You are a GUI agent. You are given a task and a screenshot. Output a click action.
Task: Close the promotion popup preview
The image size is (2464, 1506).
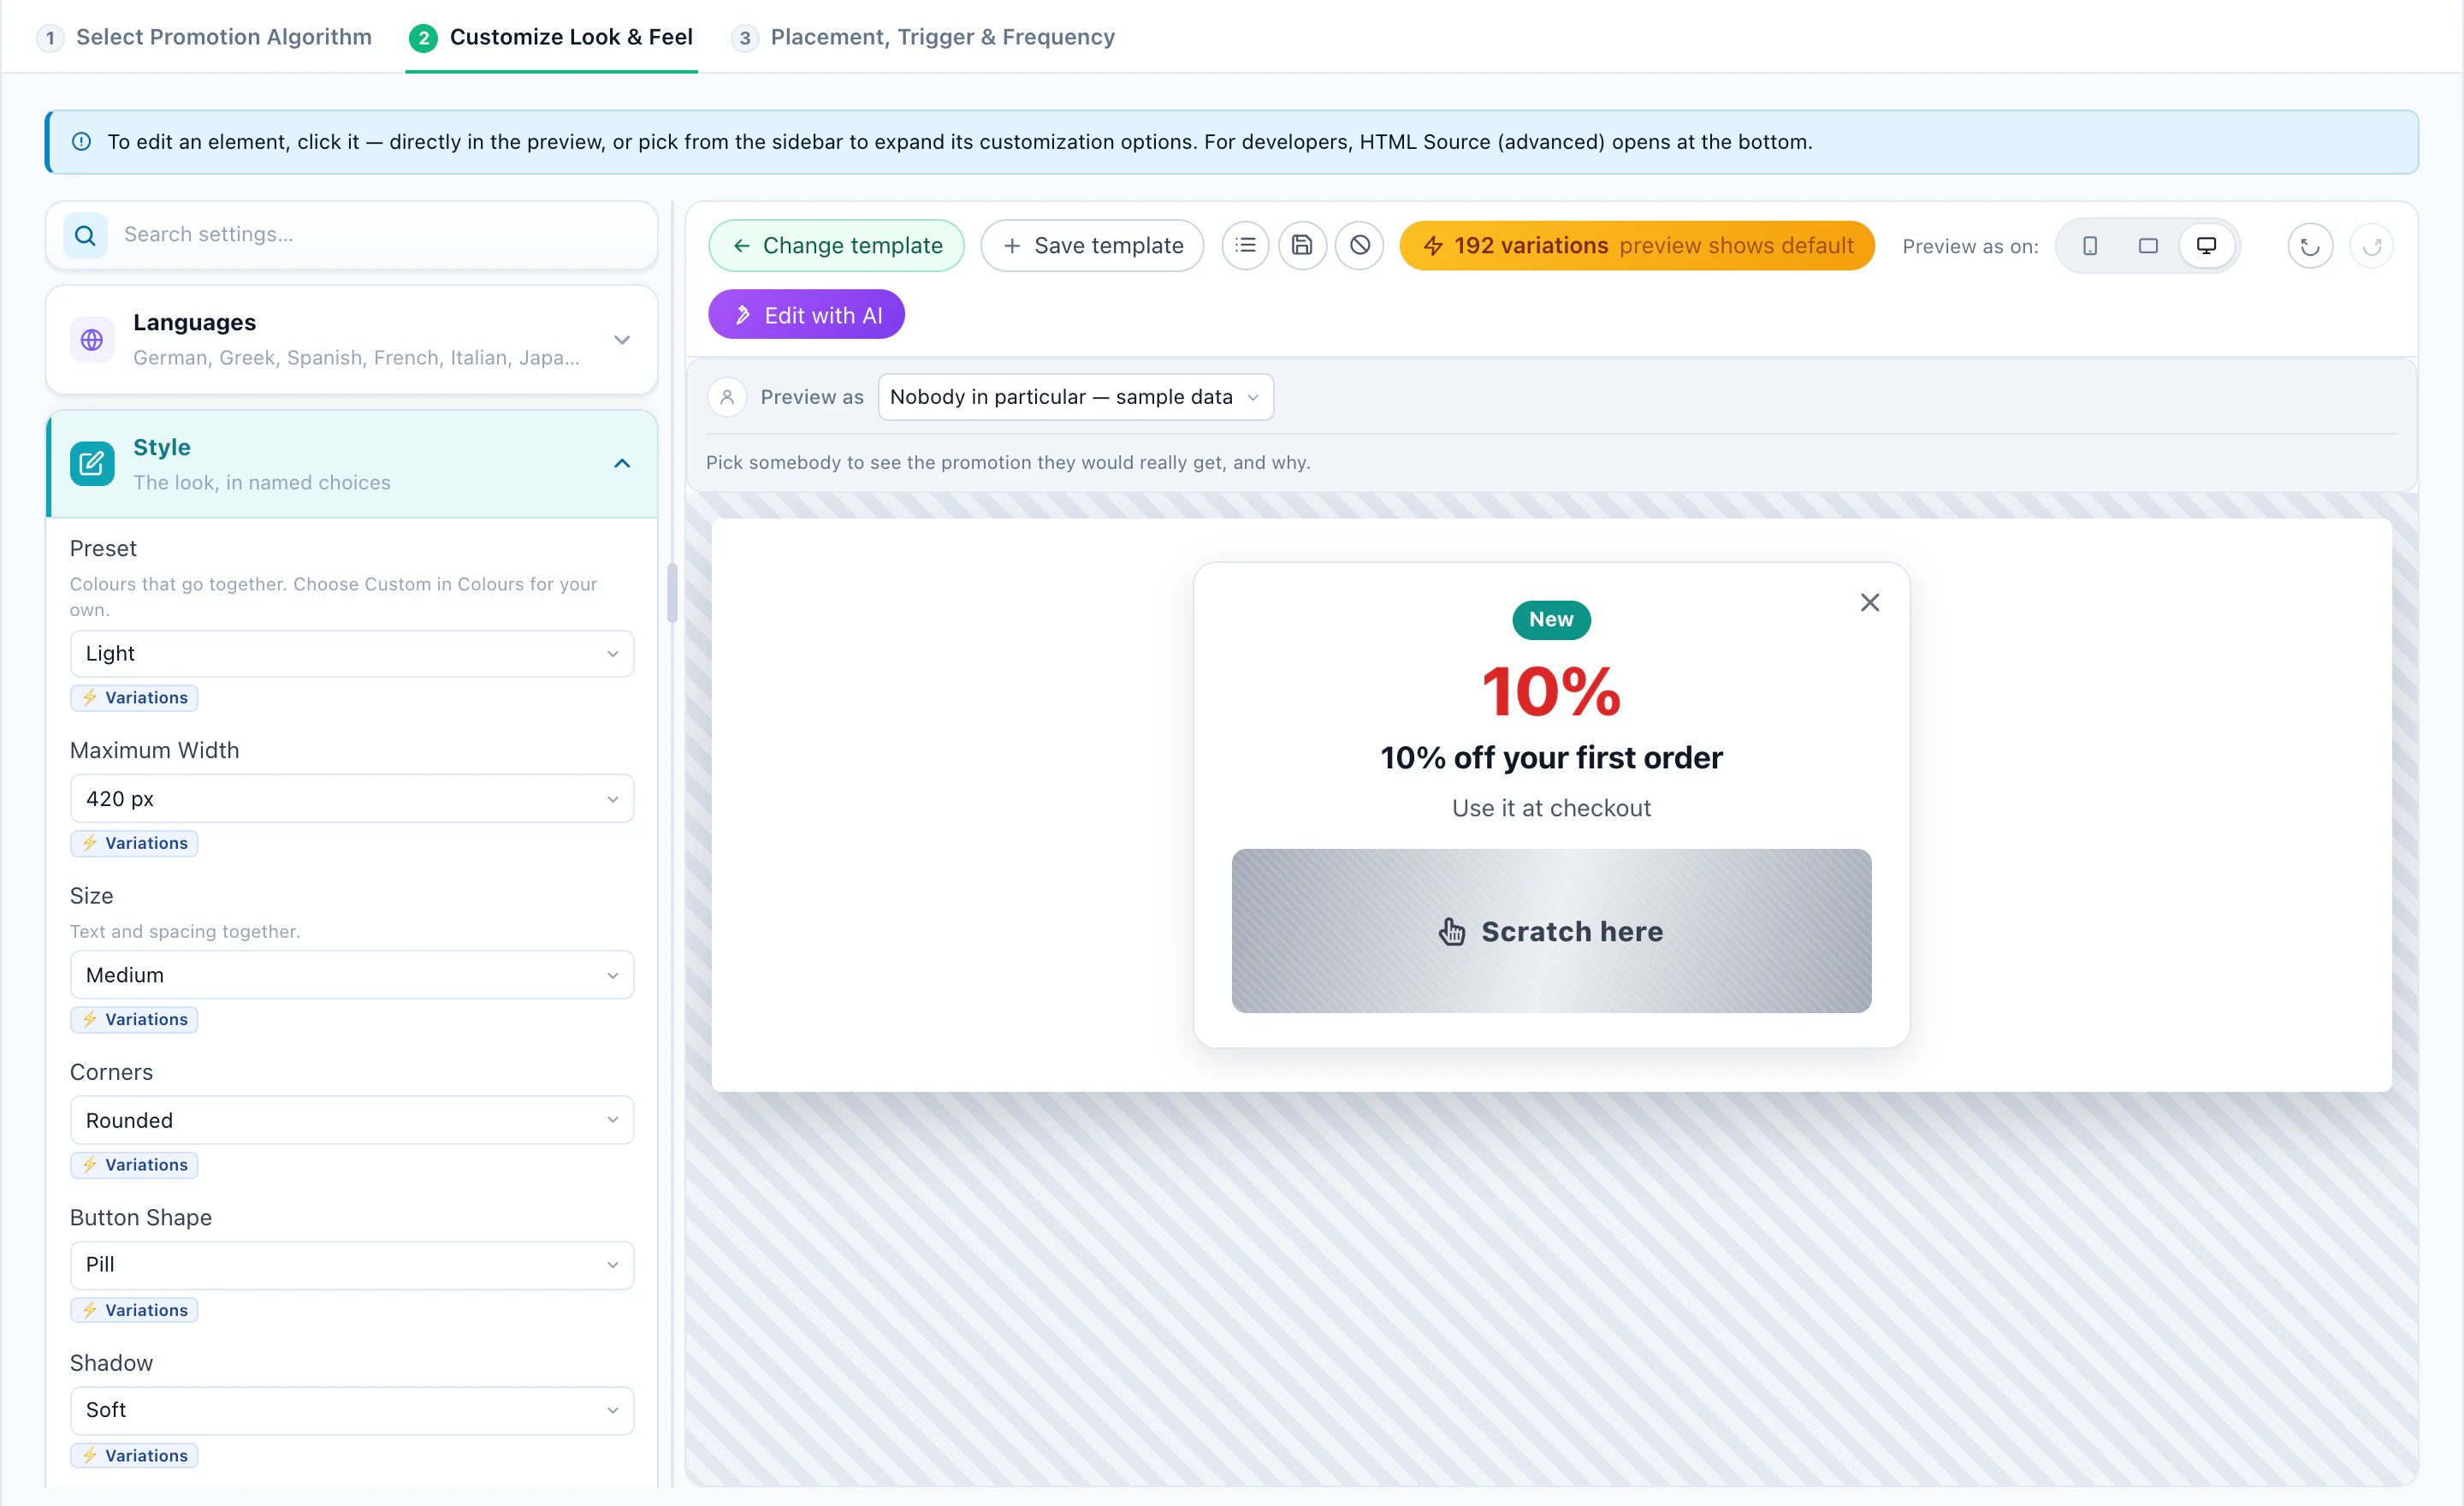point(1869,602)
